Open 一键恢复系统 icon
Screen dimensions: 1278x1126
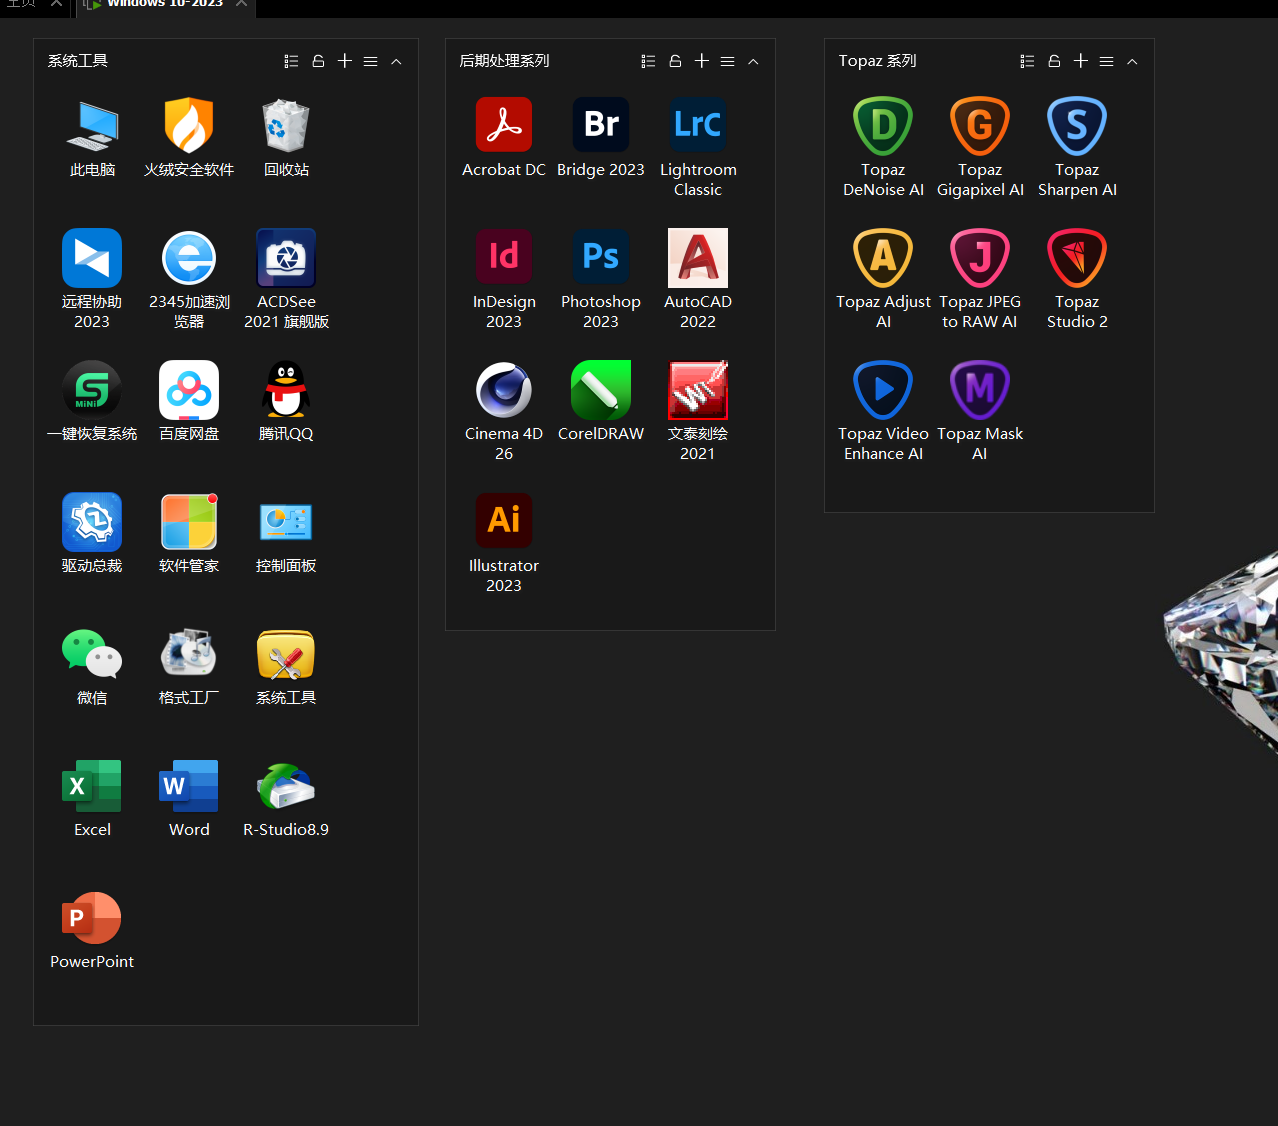(x=92, y=390)
